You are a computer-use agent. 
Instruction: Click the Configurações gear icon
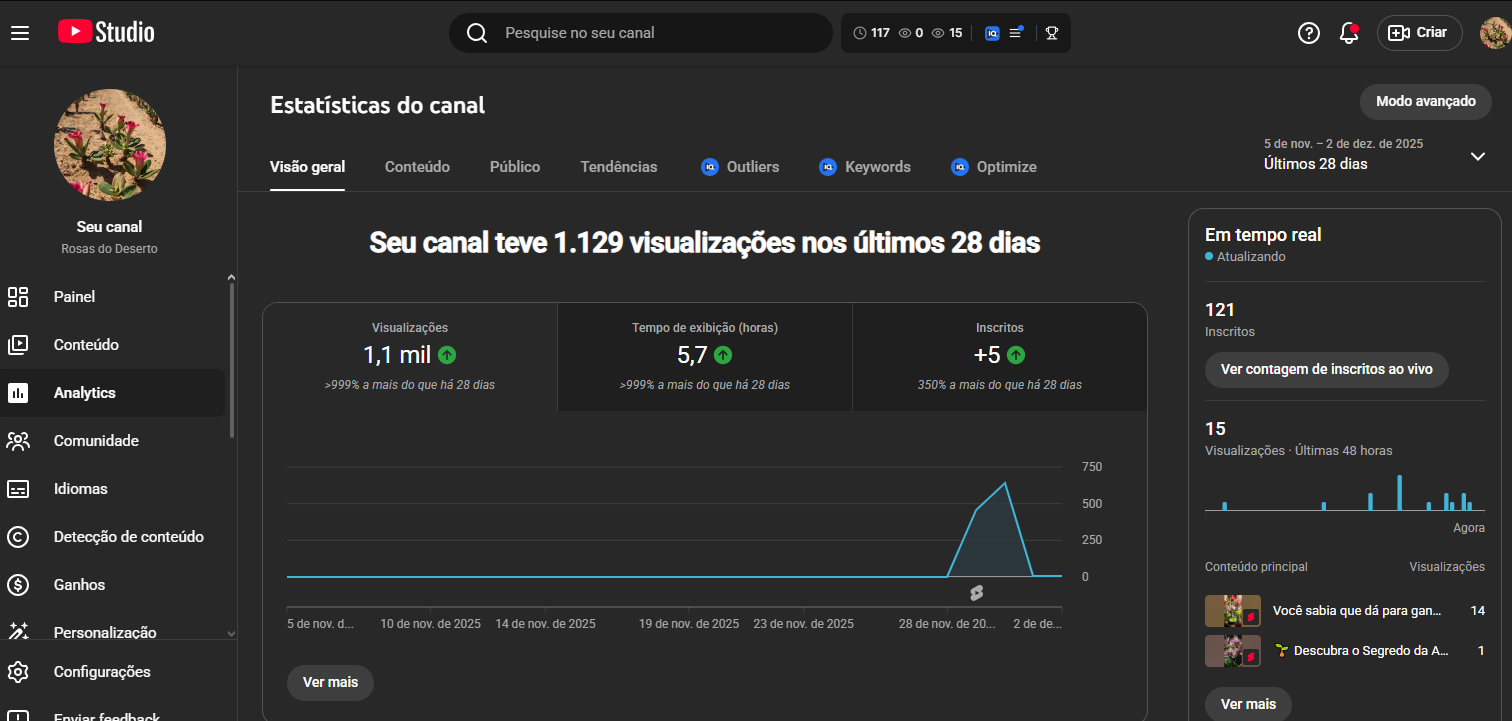tap(18, 672)
